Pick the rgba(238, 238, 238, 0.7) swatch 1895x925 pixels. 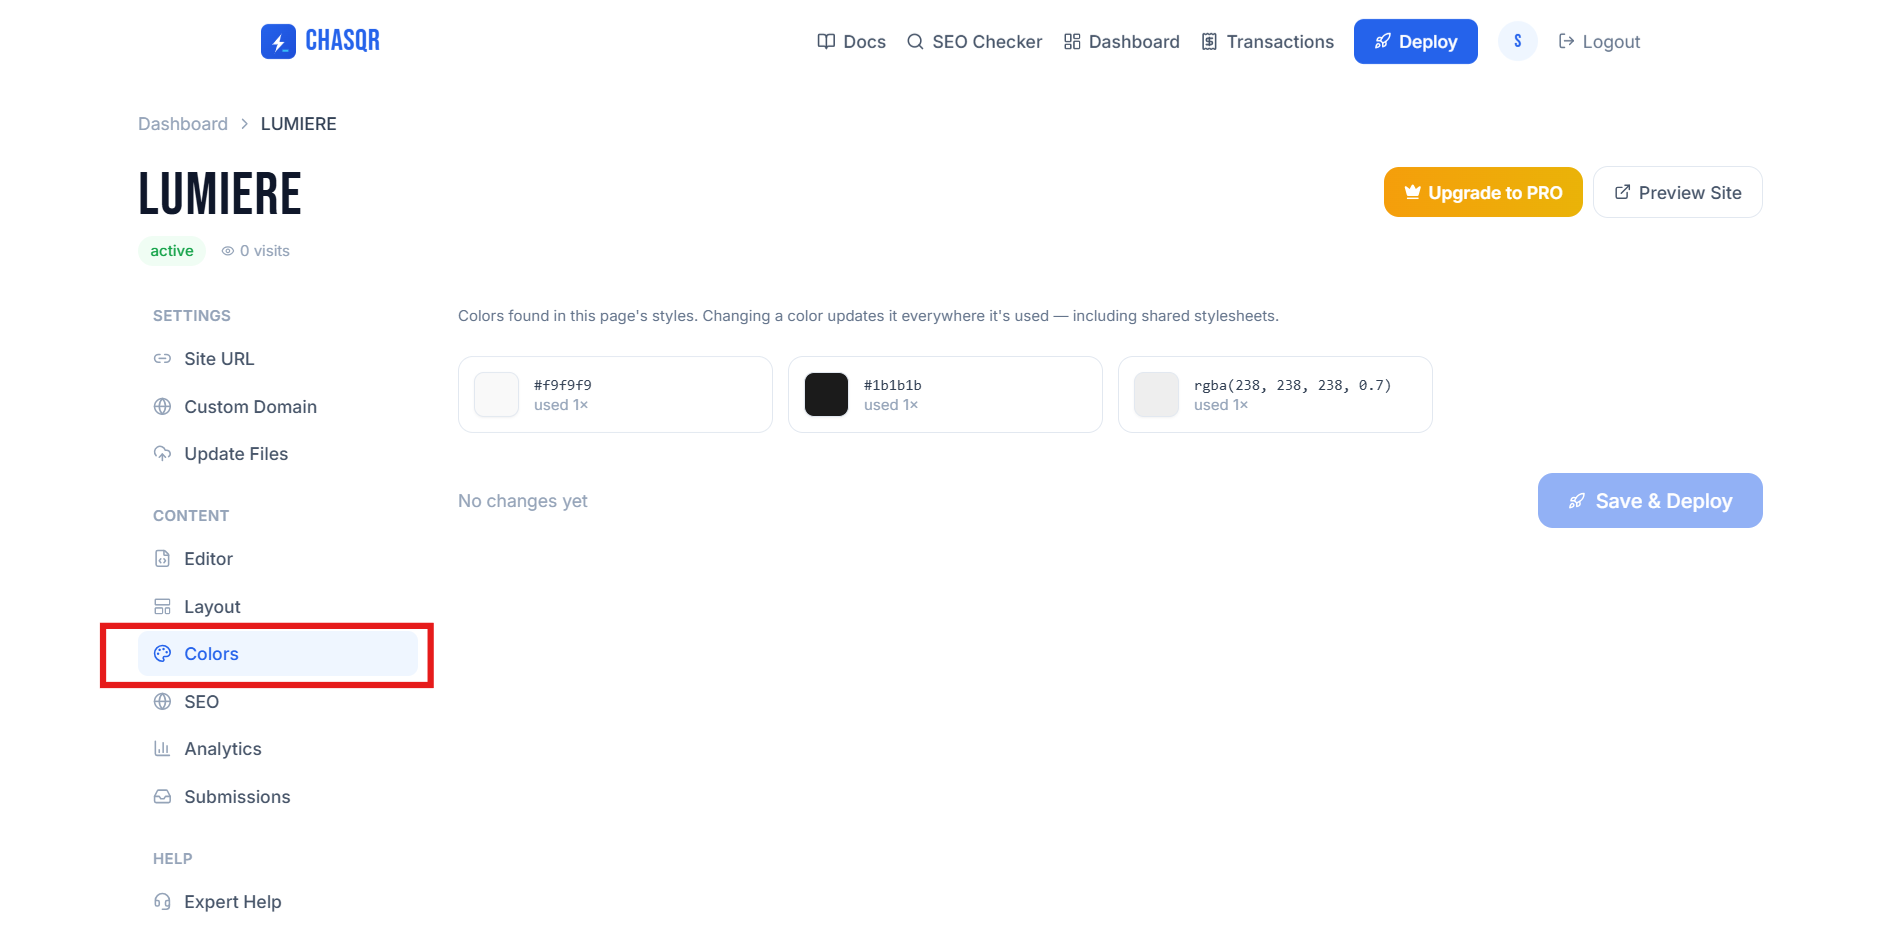click(1156, 394)
